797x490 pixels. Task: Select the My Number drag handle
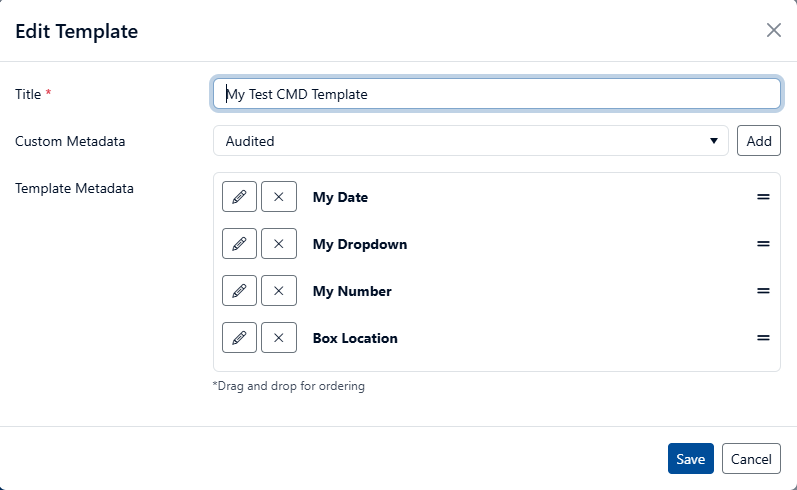pos(763,291)
